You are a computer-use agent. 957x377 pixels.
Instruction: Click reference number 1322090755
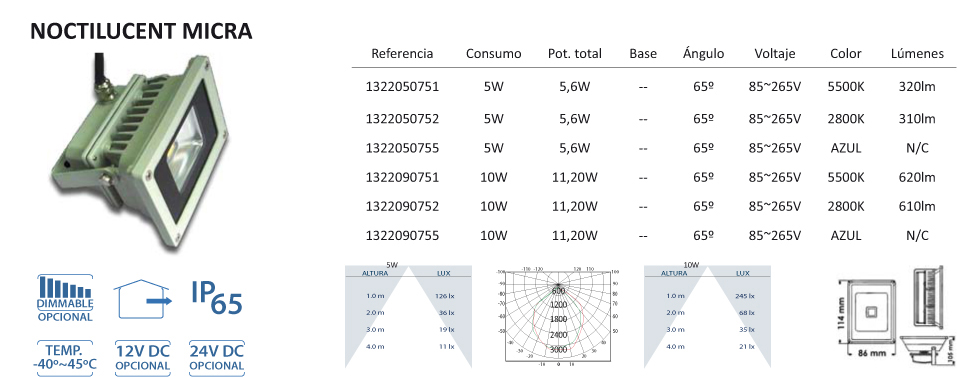pos(402,235)
